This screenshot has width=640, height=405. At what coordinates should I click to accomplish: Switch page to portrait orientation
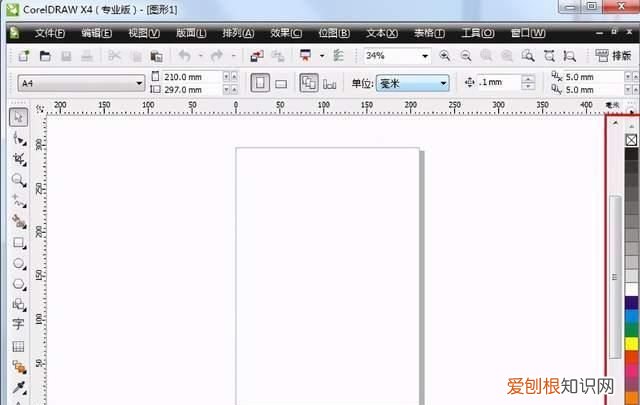(x=259, y=83)
